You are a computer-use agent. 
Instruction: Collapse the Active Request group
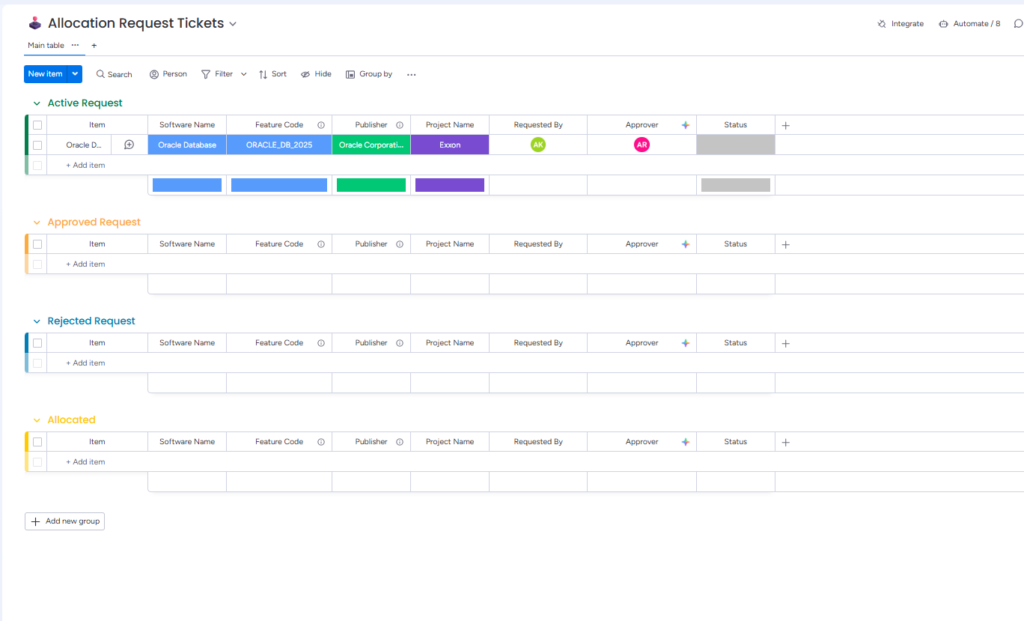(x=37, y=103)
